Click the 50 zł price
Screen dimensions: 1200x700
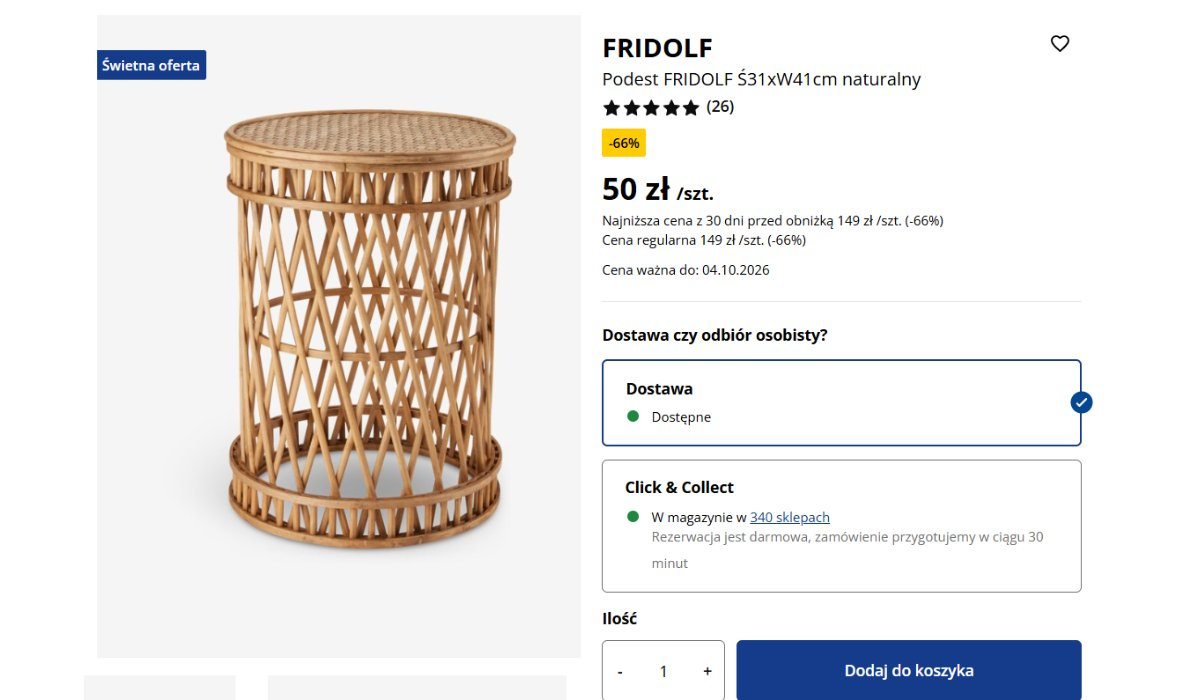(x=635, y=189)
